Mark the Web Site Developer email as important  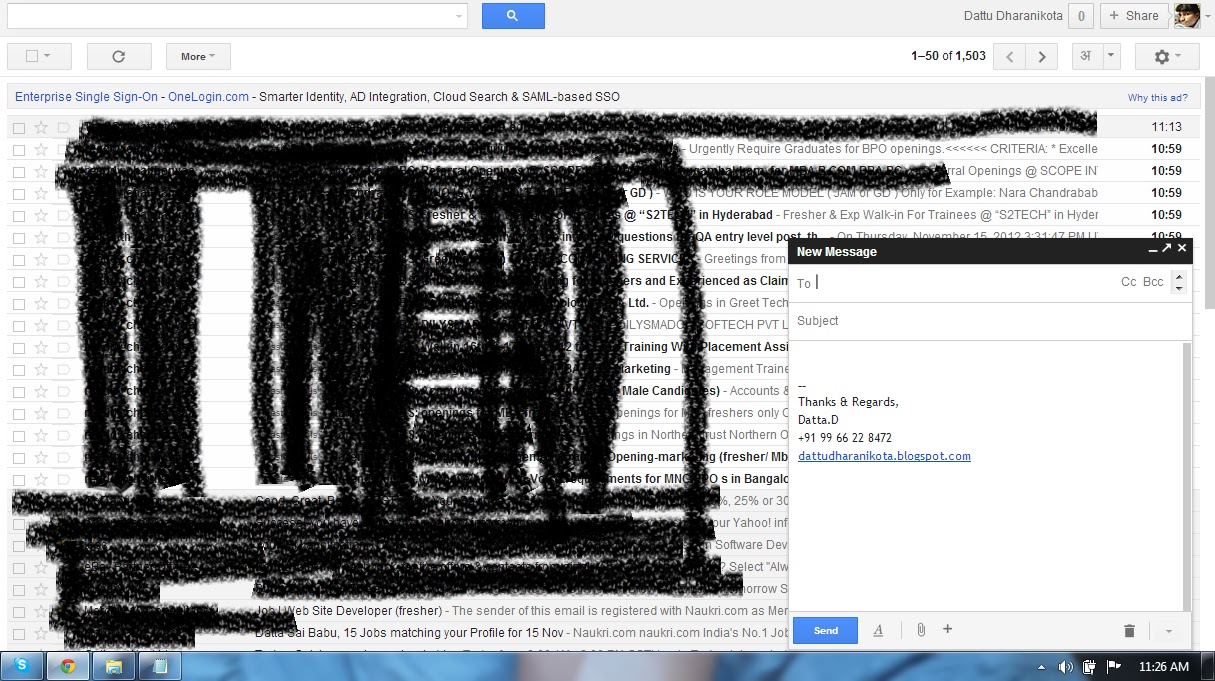tap(63, 611)
